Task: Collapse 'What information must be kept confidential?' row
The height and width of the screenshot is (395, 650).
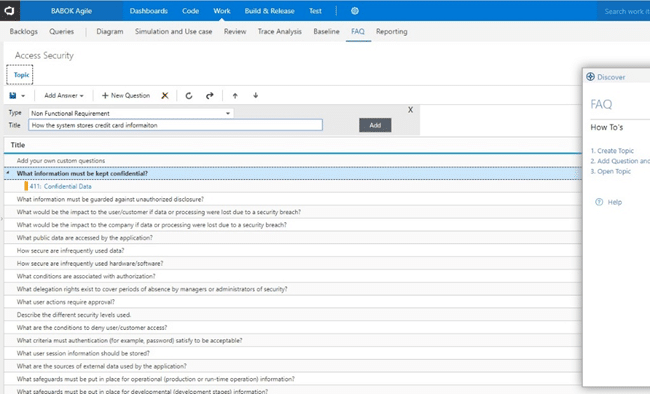Action: click(8, 173)
